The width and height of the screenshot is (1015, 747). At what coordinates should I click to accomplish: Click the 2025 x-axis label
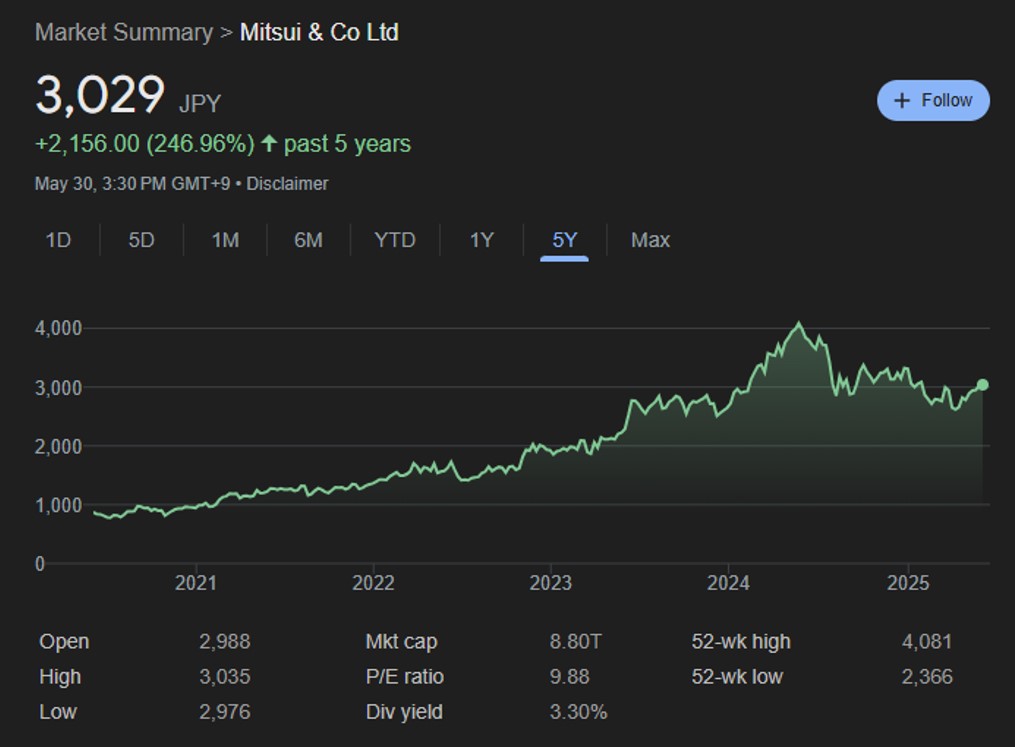click(908, 583)
